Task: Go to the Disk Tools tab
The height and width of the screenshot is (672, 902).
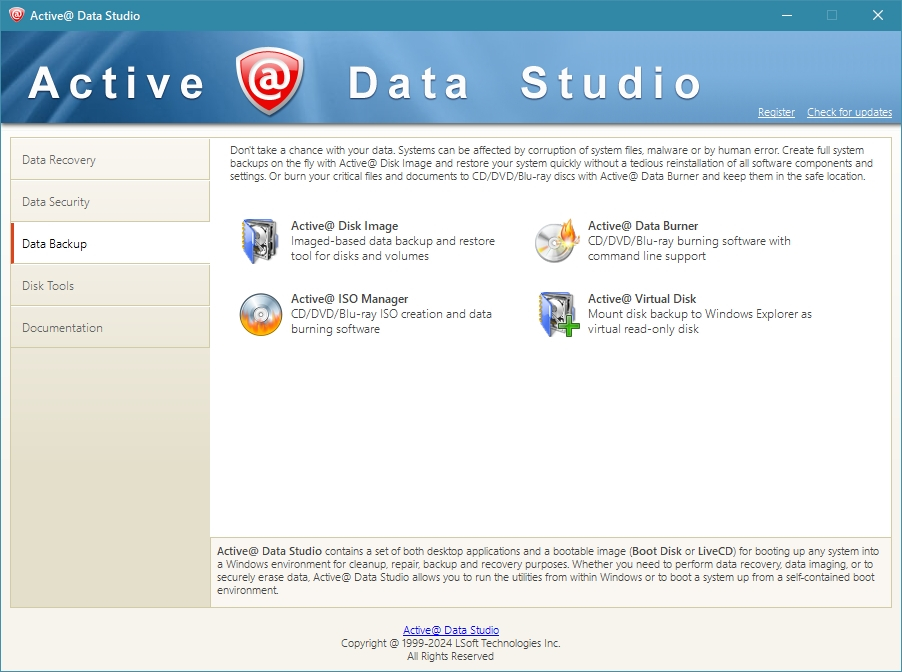Action: [110, 286]
